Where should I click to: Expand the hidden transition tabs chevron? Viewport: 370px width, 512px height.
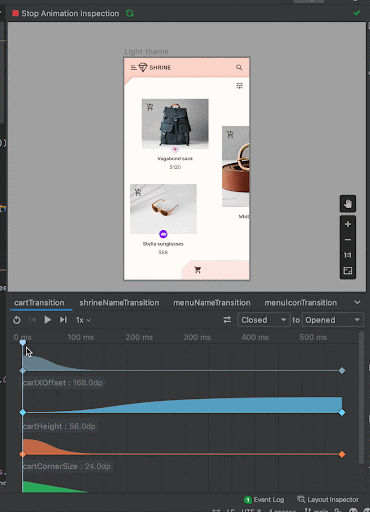pos(357,302)
